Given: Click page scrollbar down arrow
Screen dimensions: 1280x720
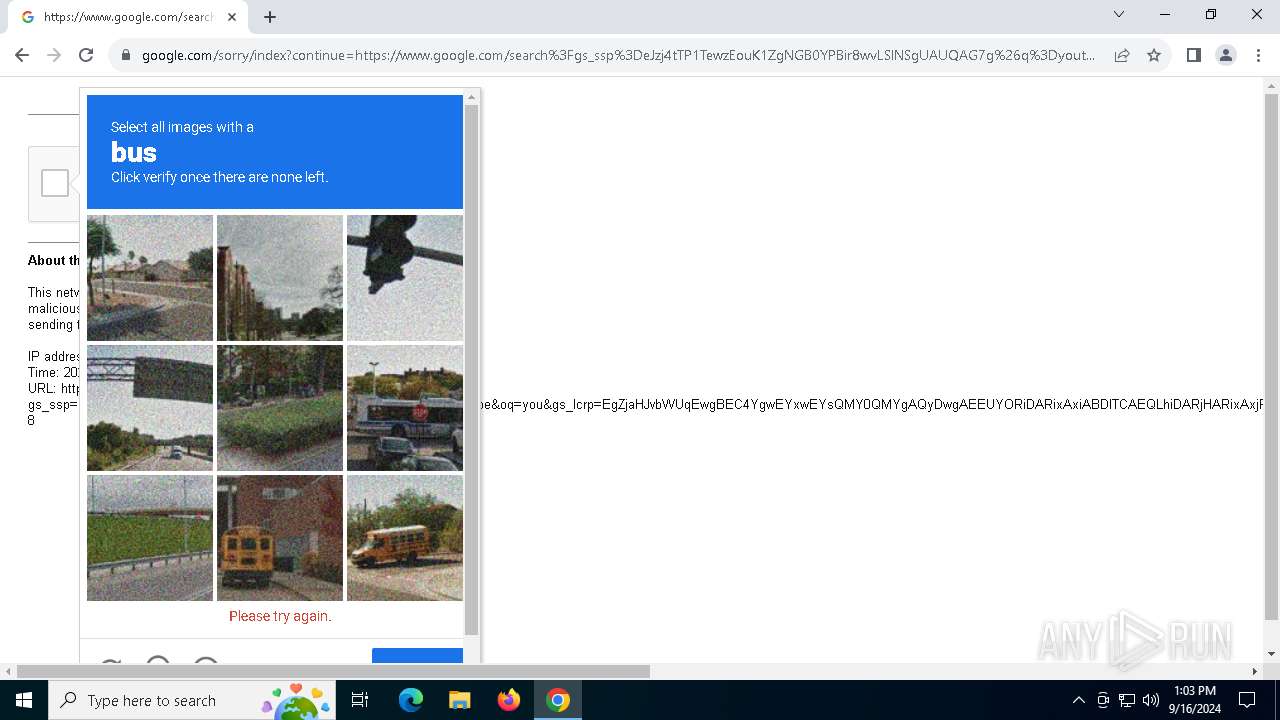Looking at the screenshot, I should coord(1271,654).
